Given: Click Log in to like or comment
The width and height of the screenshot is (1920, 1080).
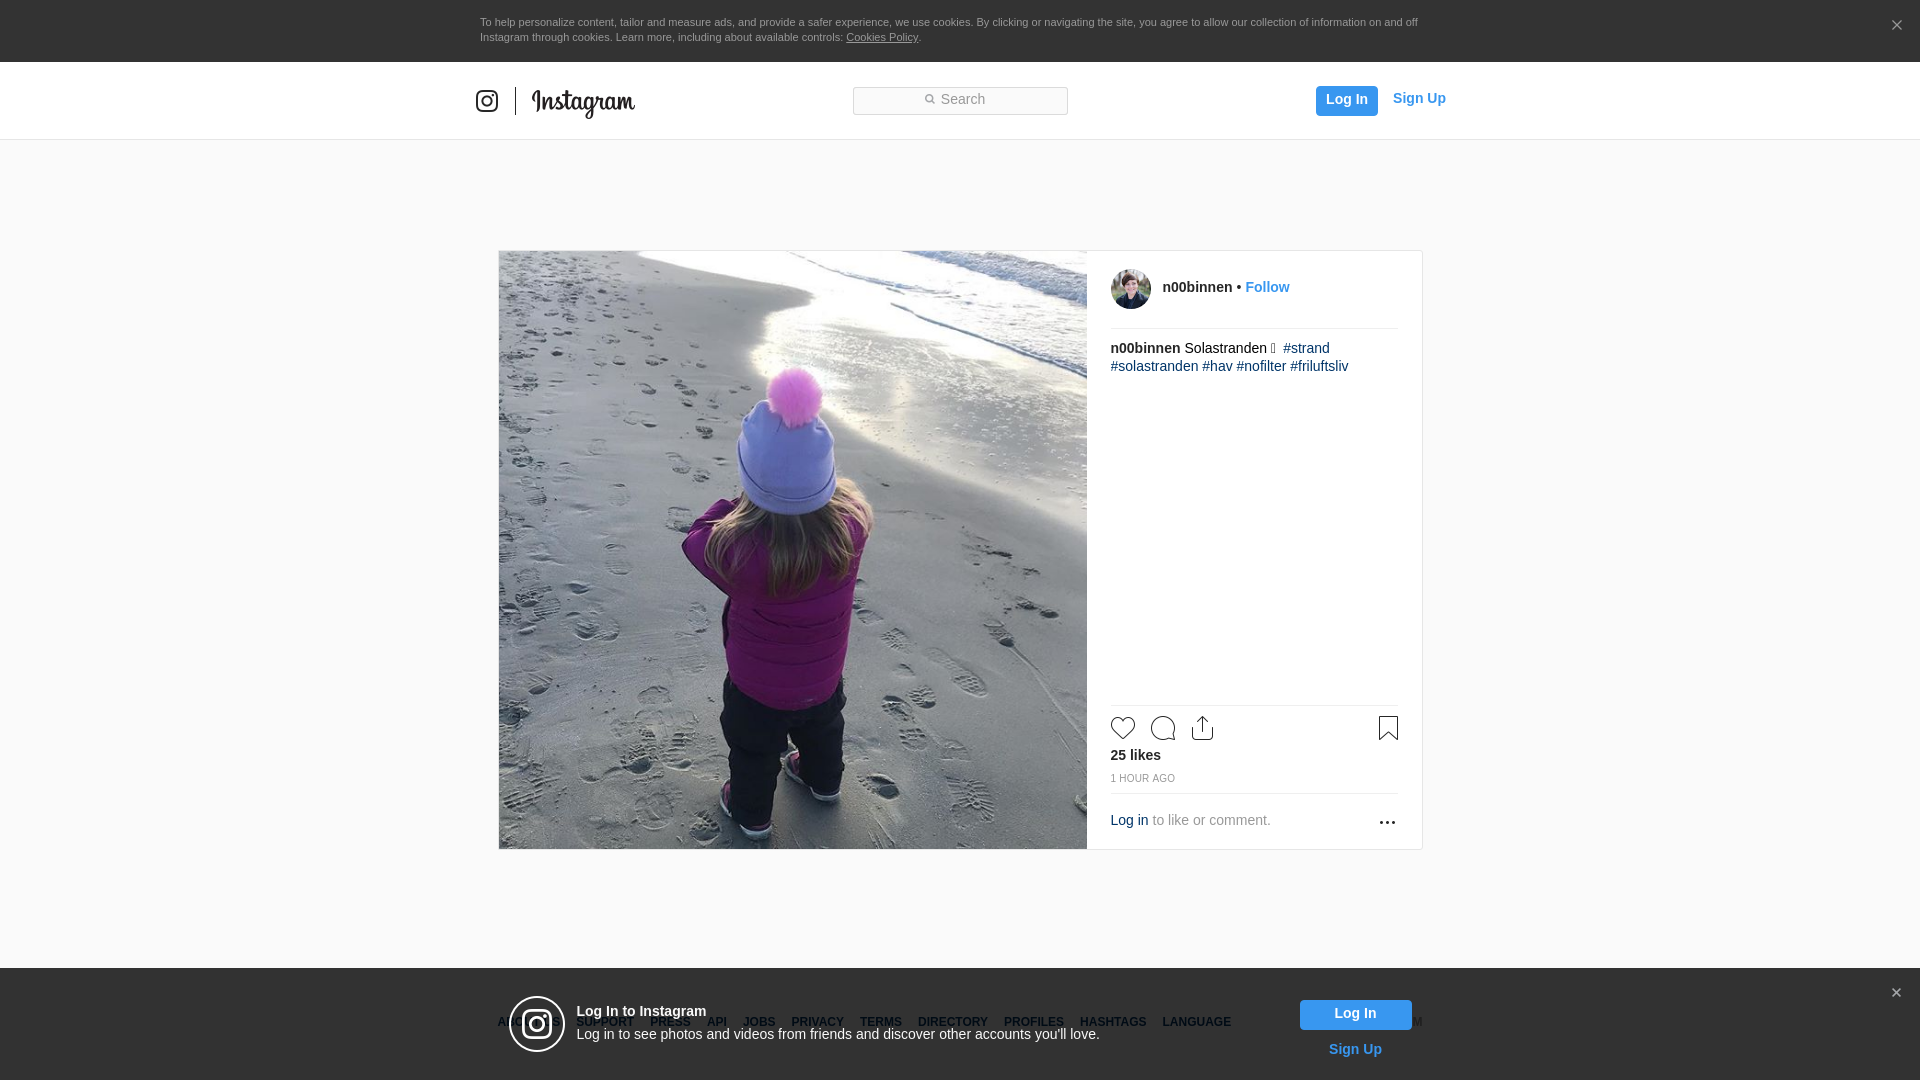Looking at the screenshot, I should [1129, 820].
